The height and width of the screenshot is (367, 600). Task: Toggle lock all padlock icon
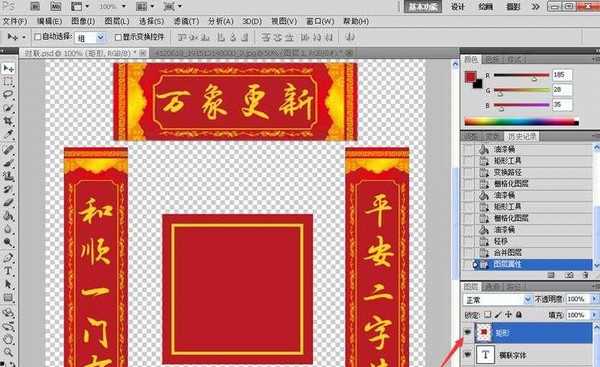[519, 315]
